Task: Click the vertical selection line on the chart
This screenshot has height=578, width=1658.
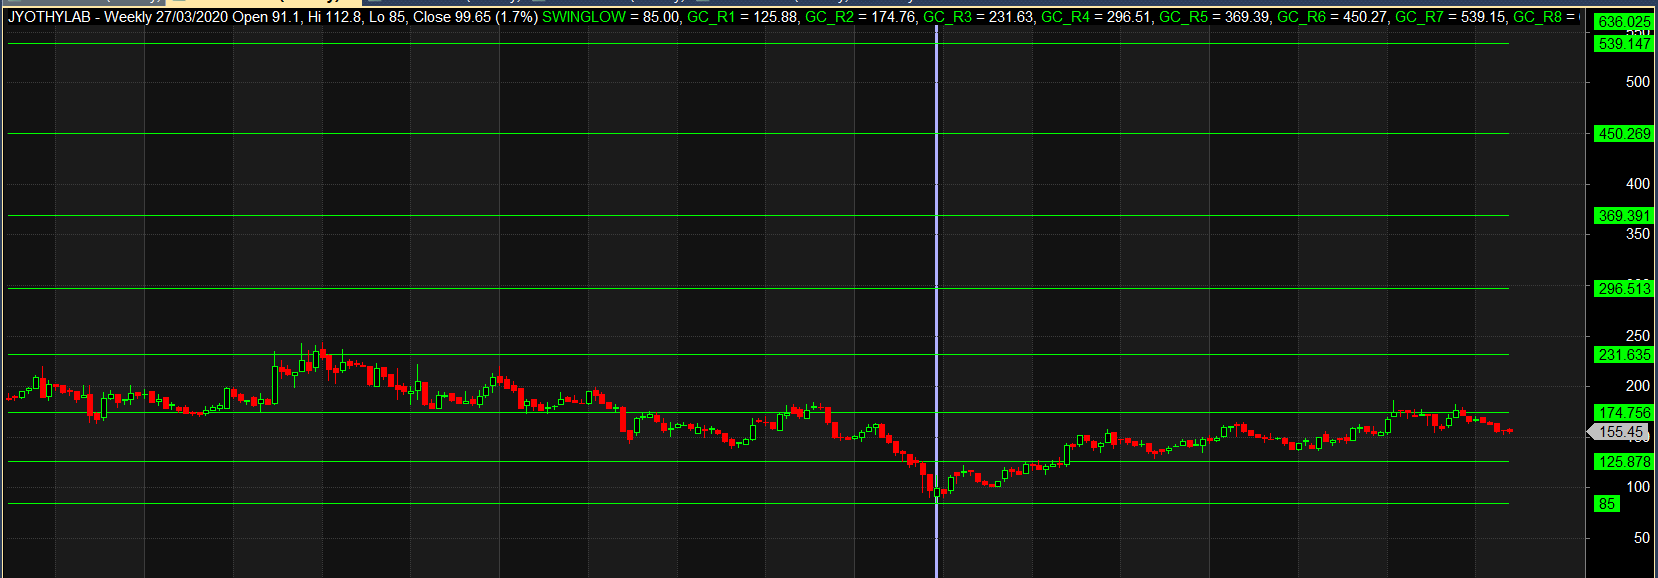Action: 937,250
